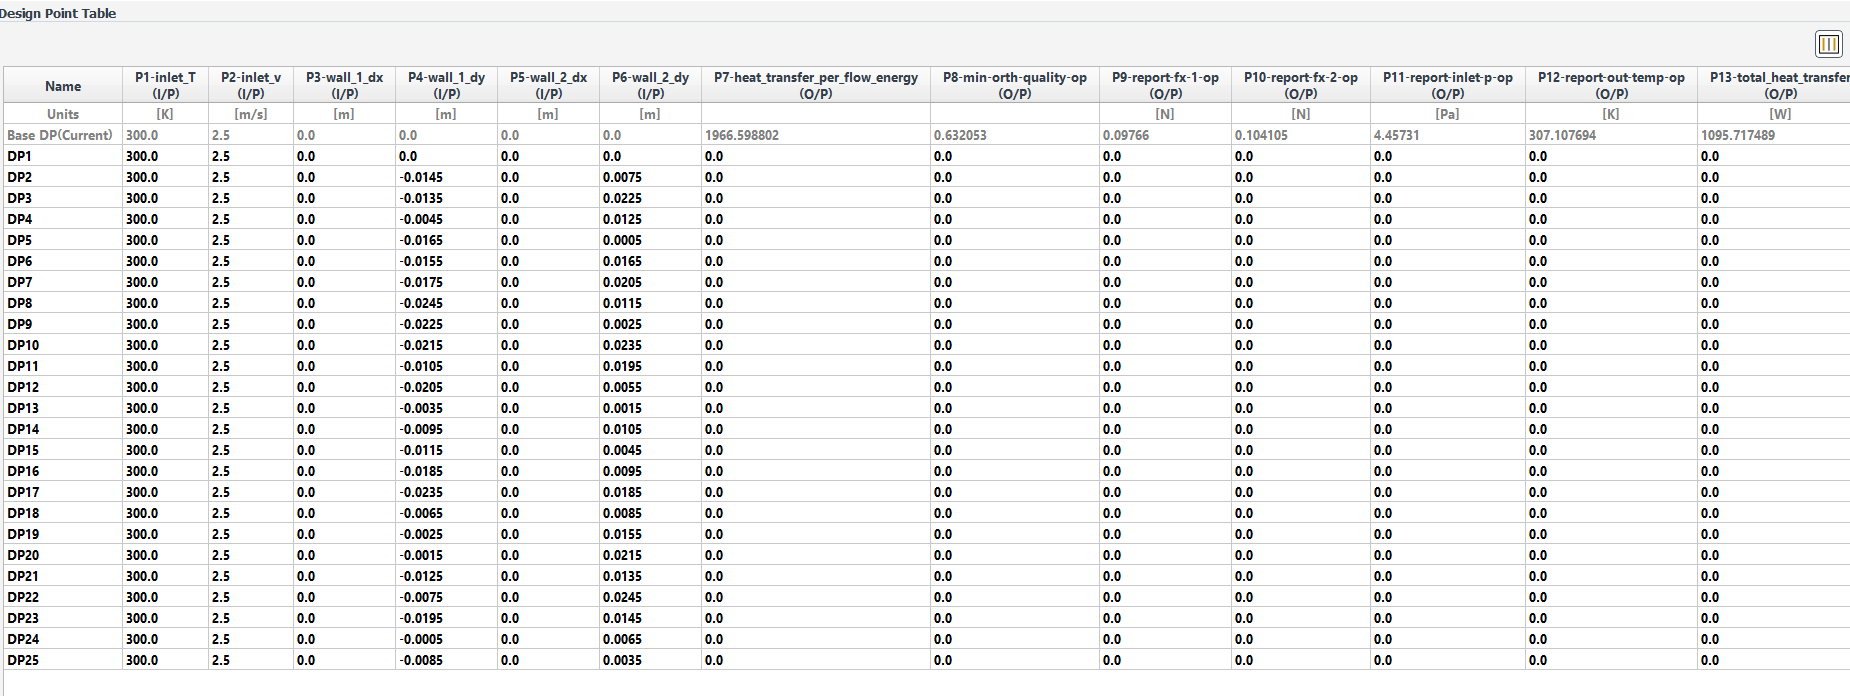
Task: Click the P13-total_heat_transfer header
Action: pos(1774,85)
